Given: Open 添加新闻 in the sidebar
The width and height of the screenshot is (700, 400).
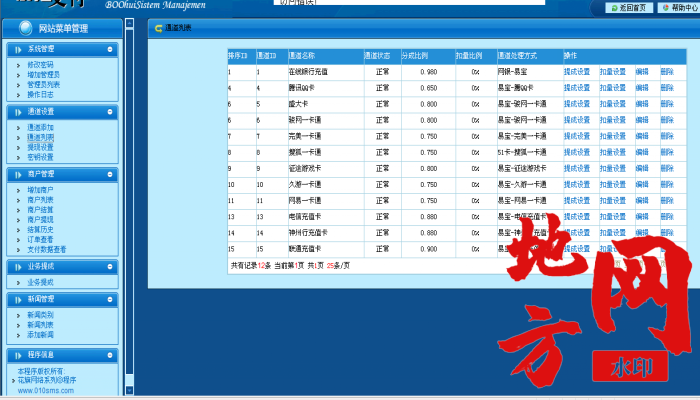Looking at the screenshot, I should pyautogui.click(x=40, y=334).
